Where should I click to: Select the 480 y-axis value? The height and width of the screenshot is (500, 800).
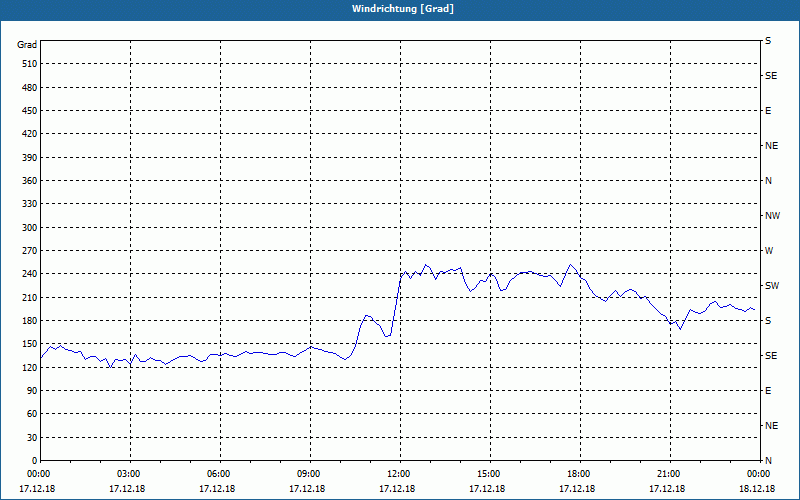point(30,87)
